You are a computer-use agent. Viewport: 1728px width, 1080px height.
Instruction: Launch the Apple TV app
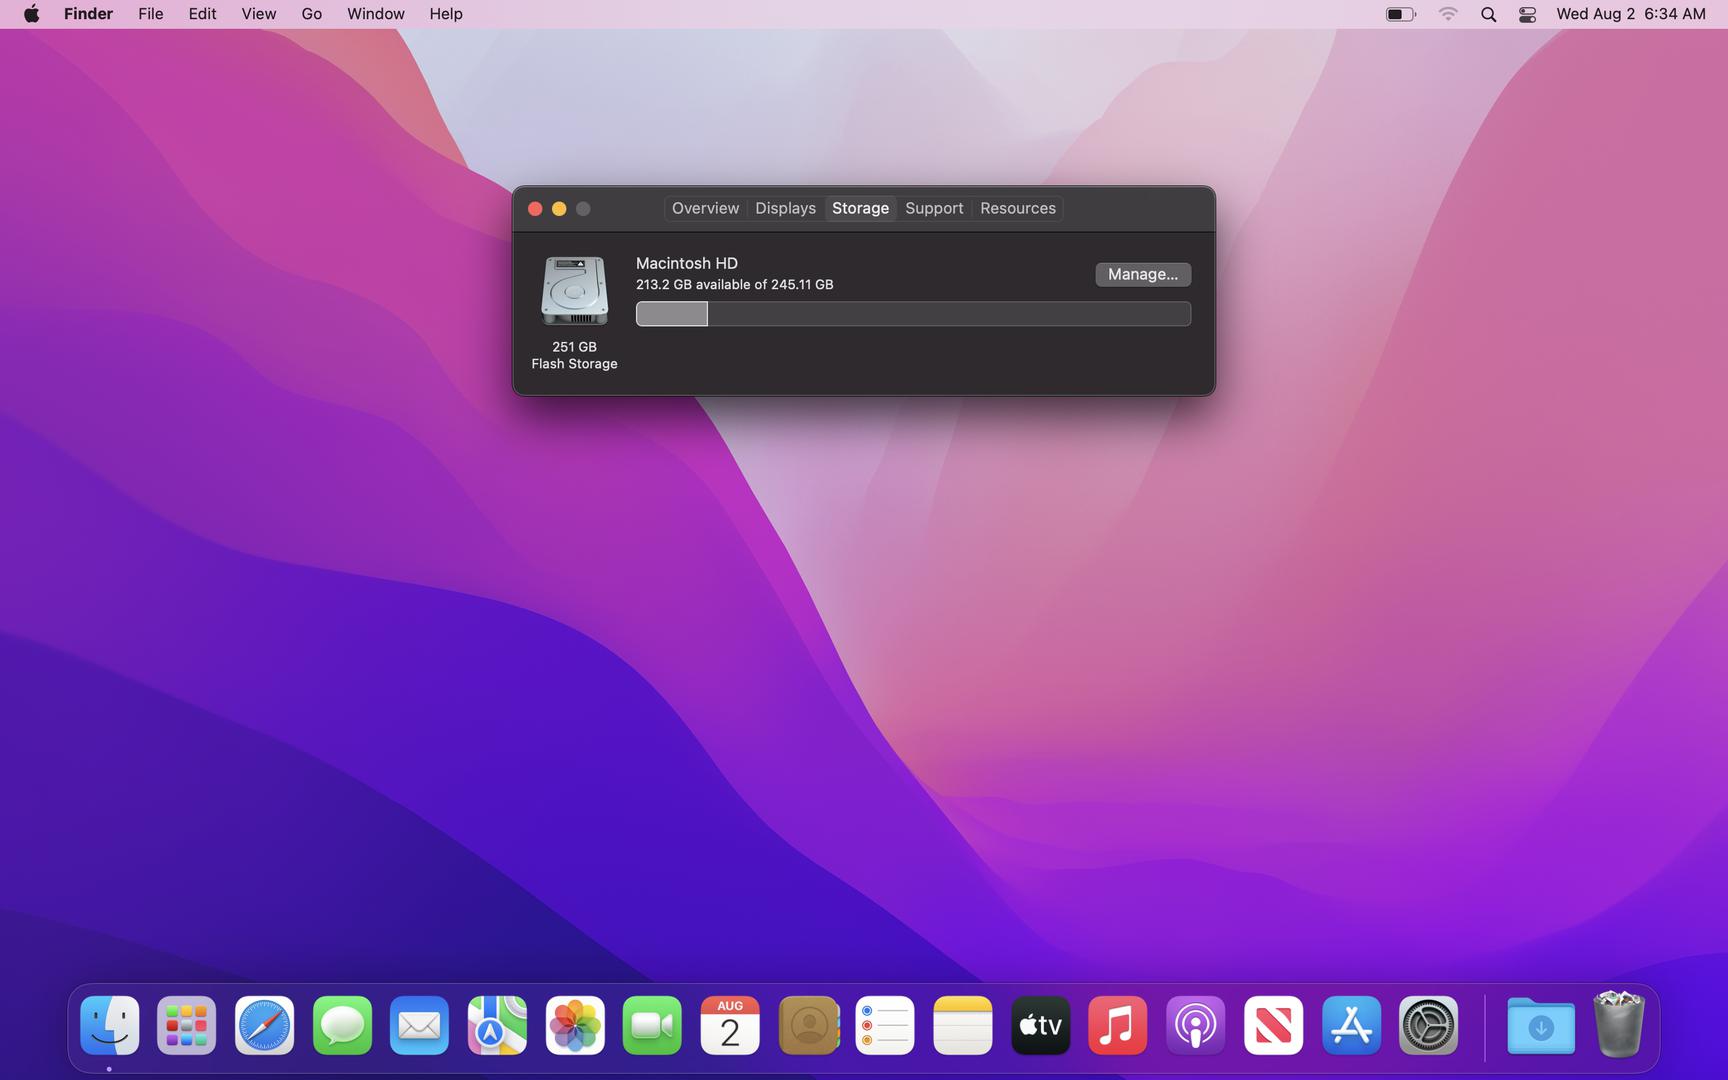click(1040, 1025)
